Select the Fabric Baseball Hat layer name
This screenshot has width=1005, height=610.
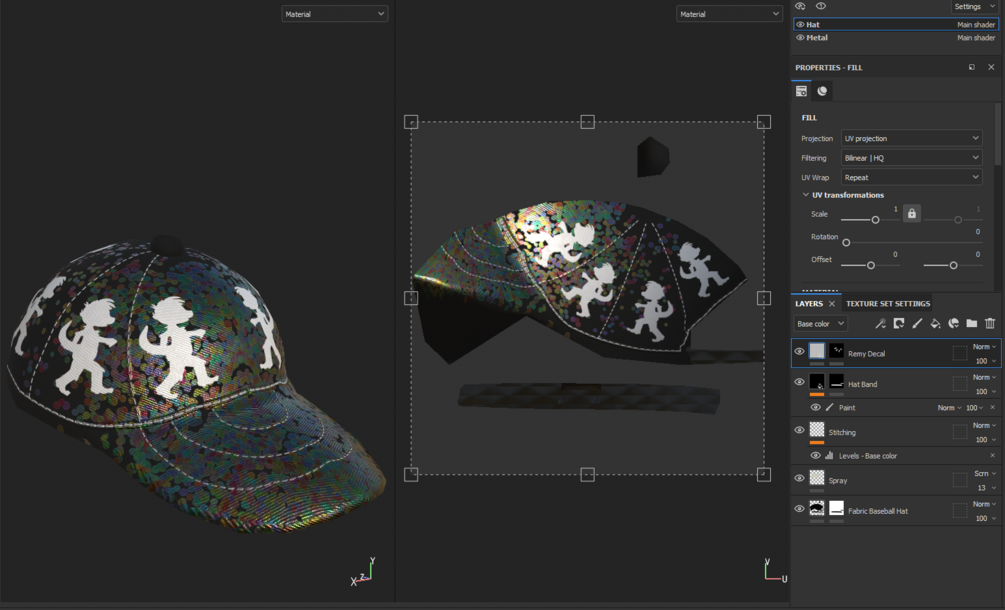pyautogui.click(x=877, y=511)
